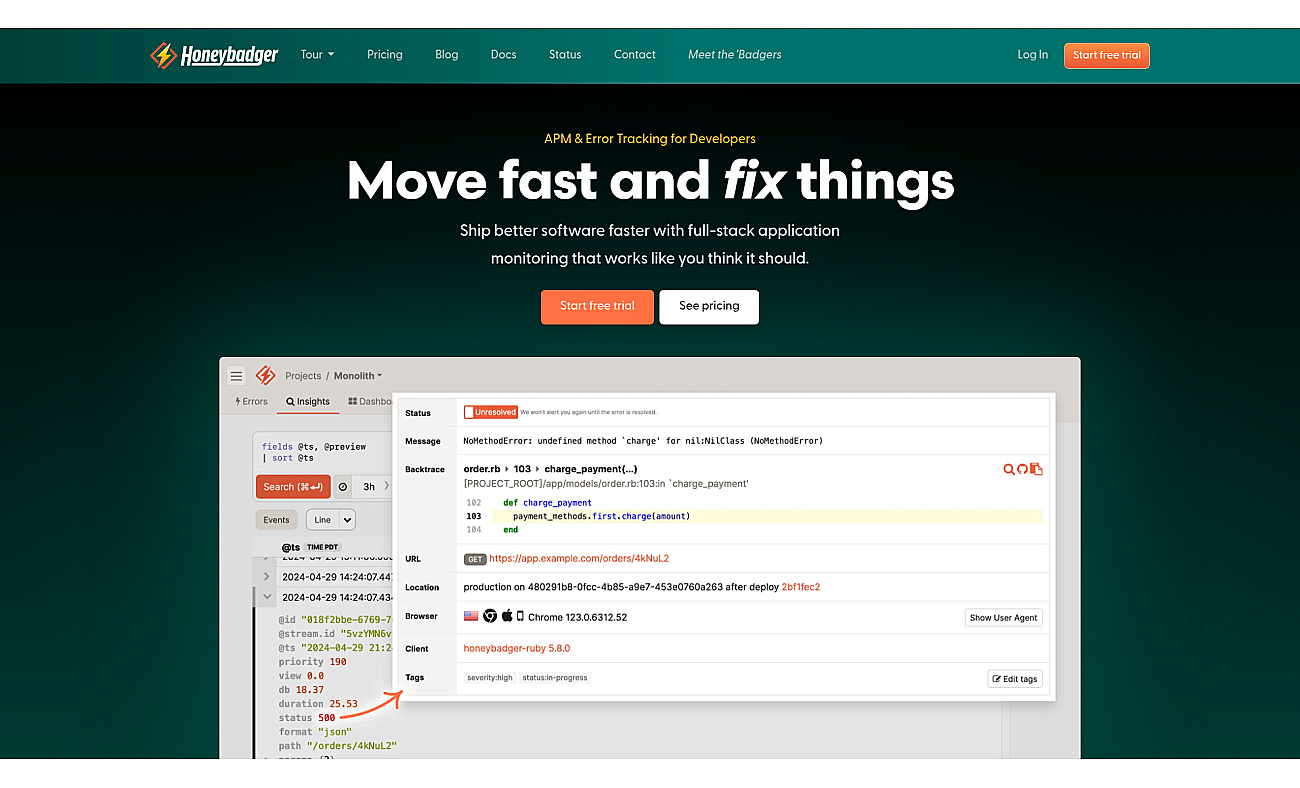Open Docs from the navigation bar
The image size is (1300, 788).
click(504, 55)
